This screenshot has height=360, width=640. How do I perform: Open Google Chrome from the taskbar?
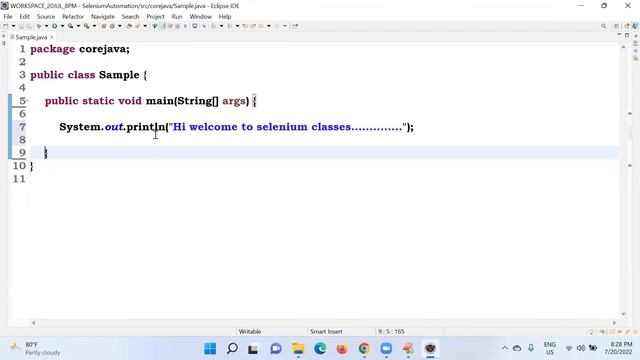point(364,349)
